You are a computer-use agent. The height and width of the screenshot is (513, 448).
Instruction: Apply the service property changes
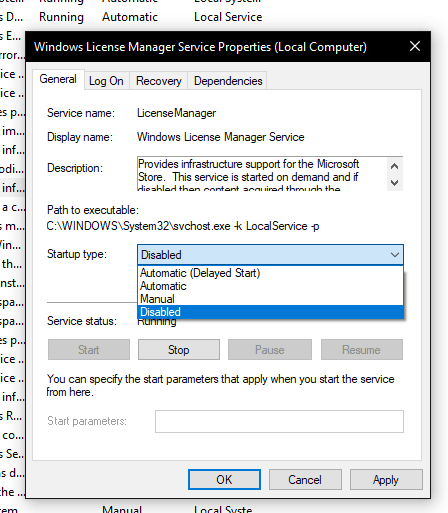click(x=386, y=480)
